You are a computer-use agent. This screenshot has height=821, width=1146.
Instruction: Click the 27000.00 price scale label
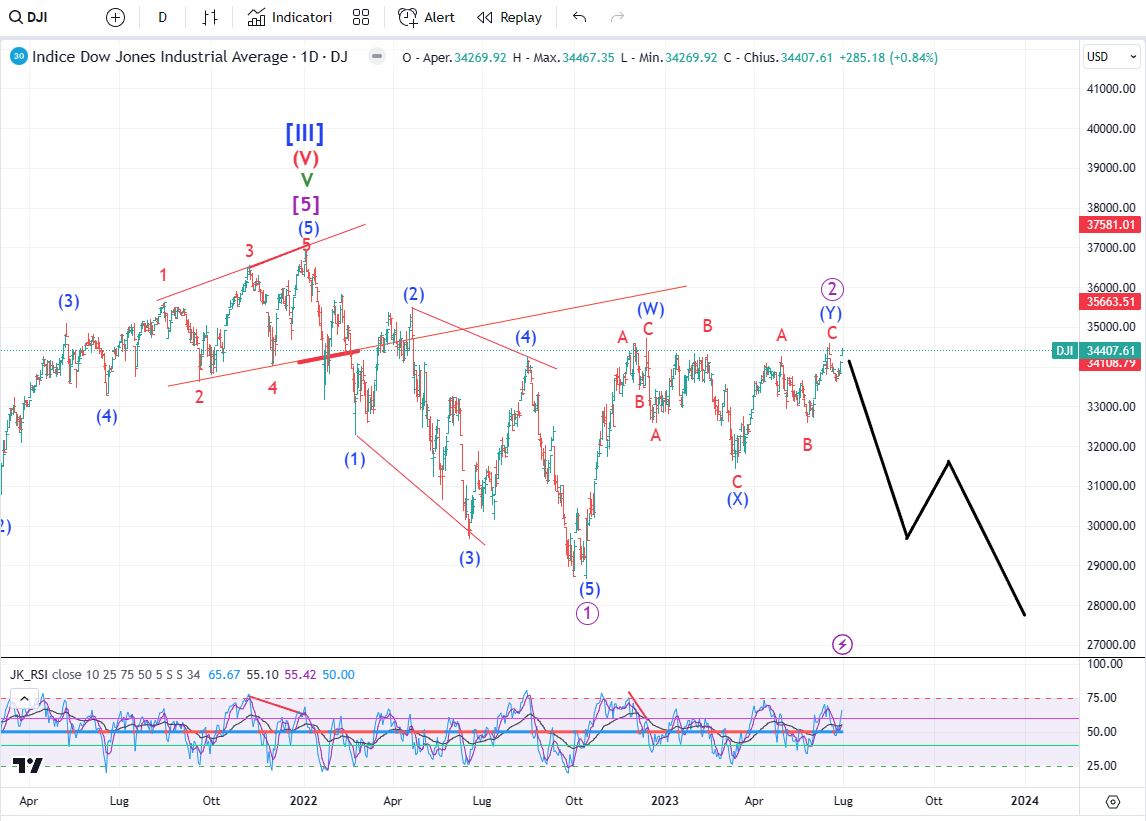pyautogui.click(x=1111, y=644)
